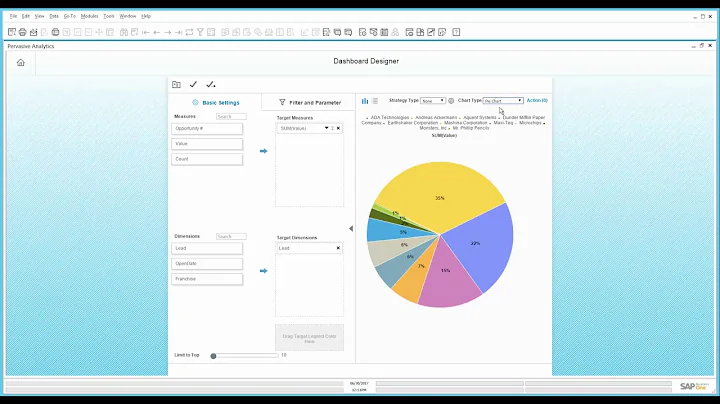Image resolution: width=720 pixels, height=404 pixels.
Task: Click ADA Technologies legend entry
Action: [x=388, y=118]
